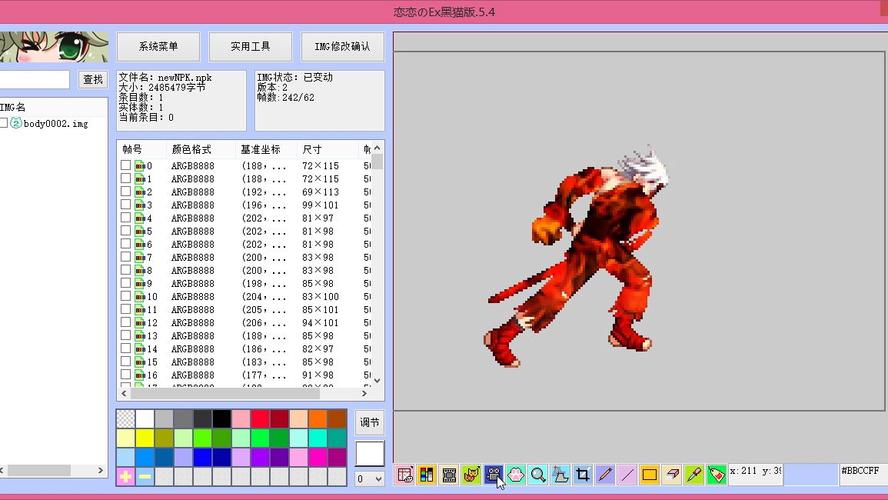Screen dimensions: 888x500
Task: Check the checkbox for frame 3
Action: [x=125, y=204]
